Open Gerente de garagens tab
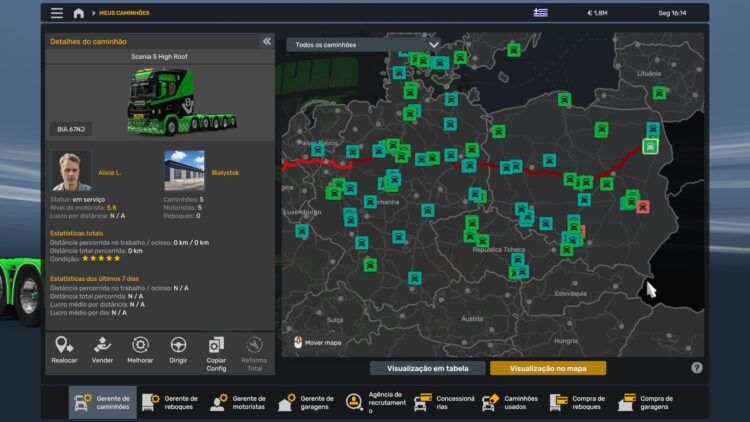This screenshot has height=422, width=750. point(306,402)
